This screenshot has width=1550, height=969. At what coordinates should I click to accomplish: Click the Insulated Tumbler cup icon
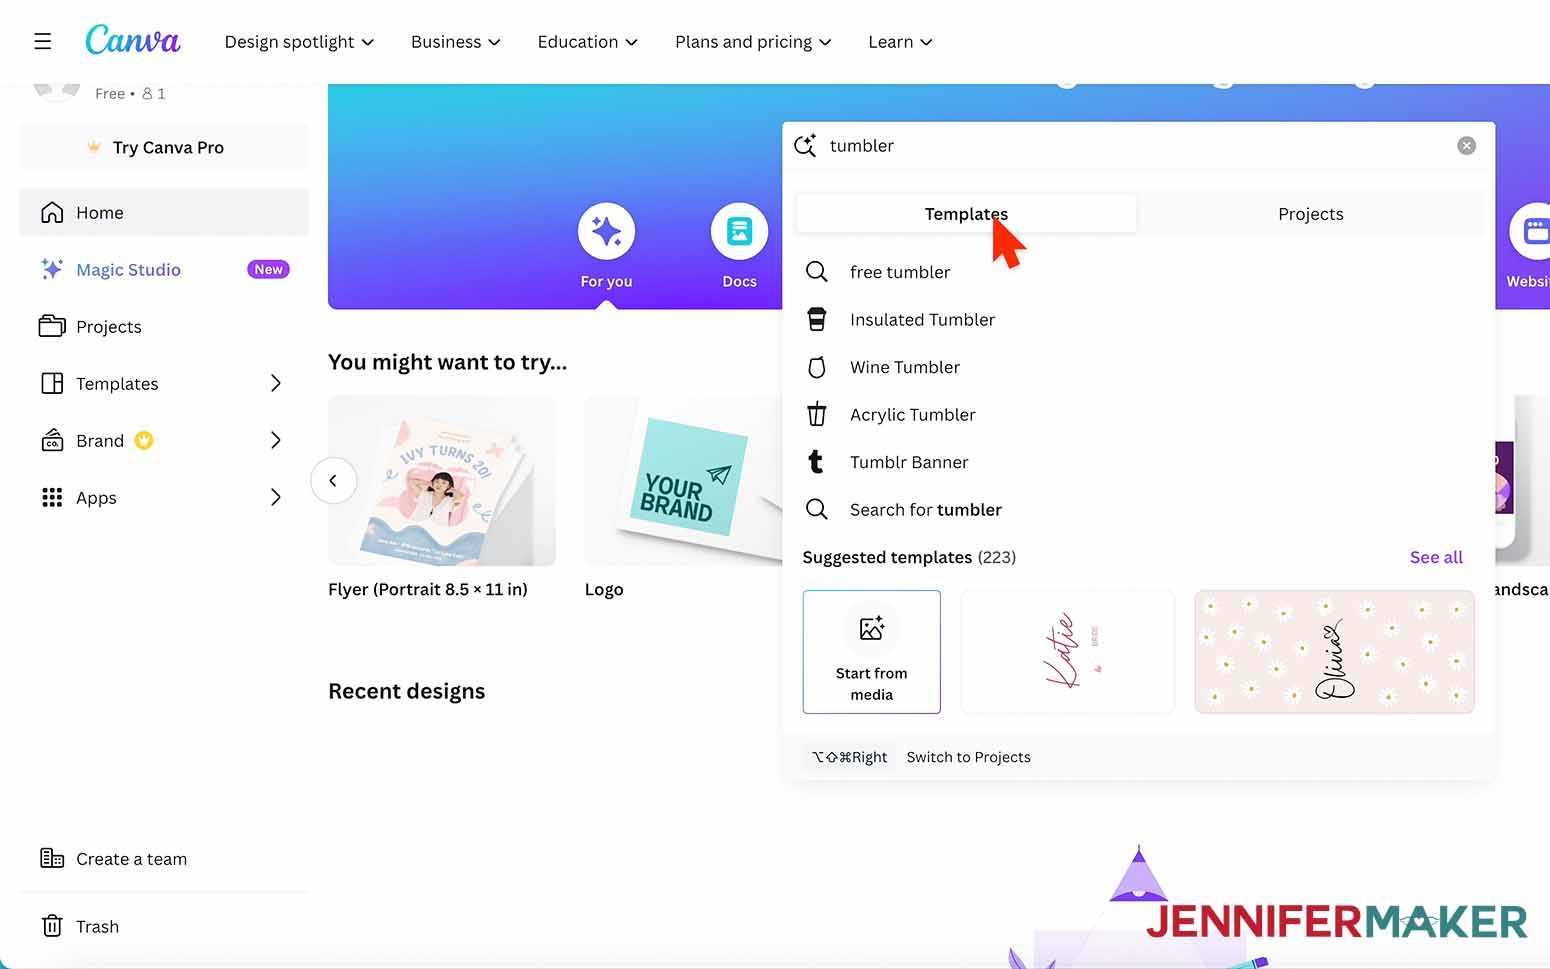817,320
